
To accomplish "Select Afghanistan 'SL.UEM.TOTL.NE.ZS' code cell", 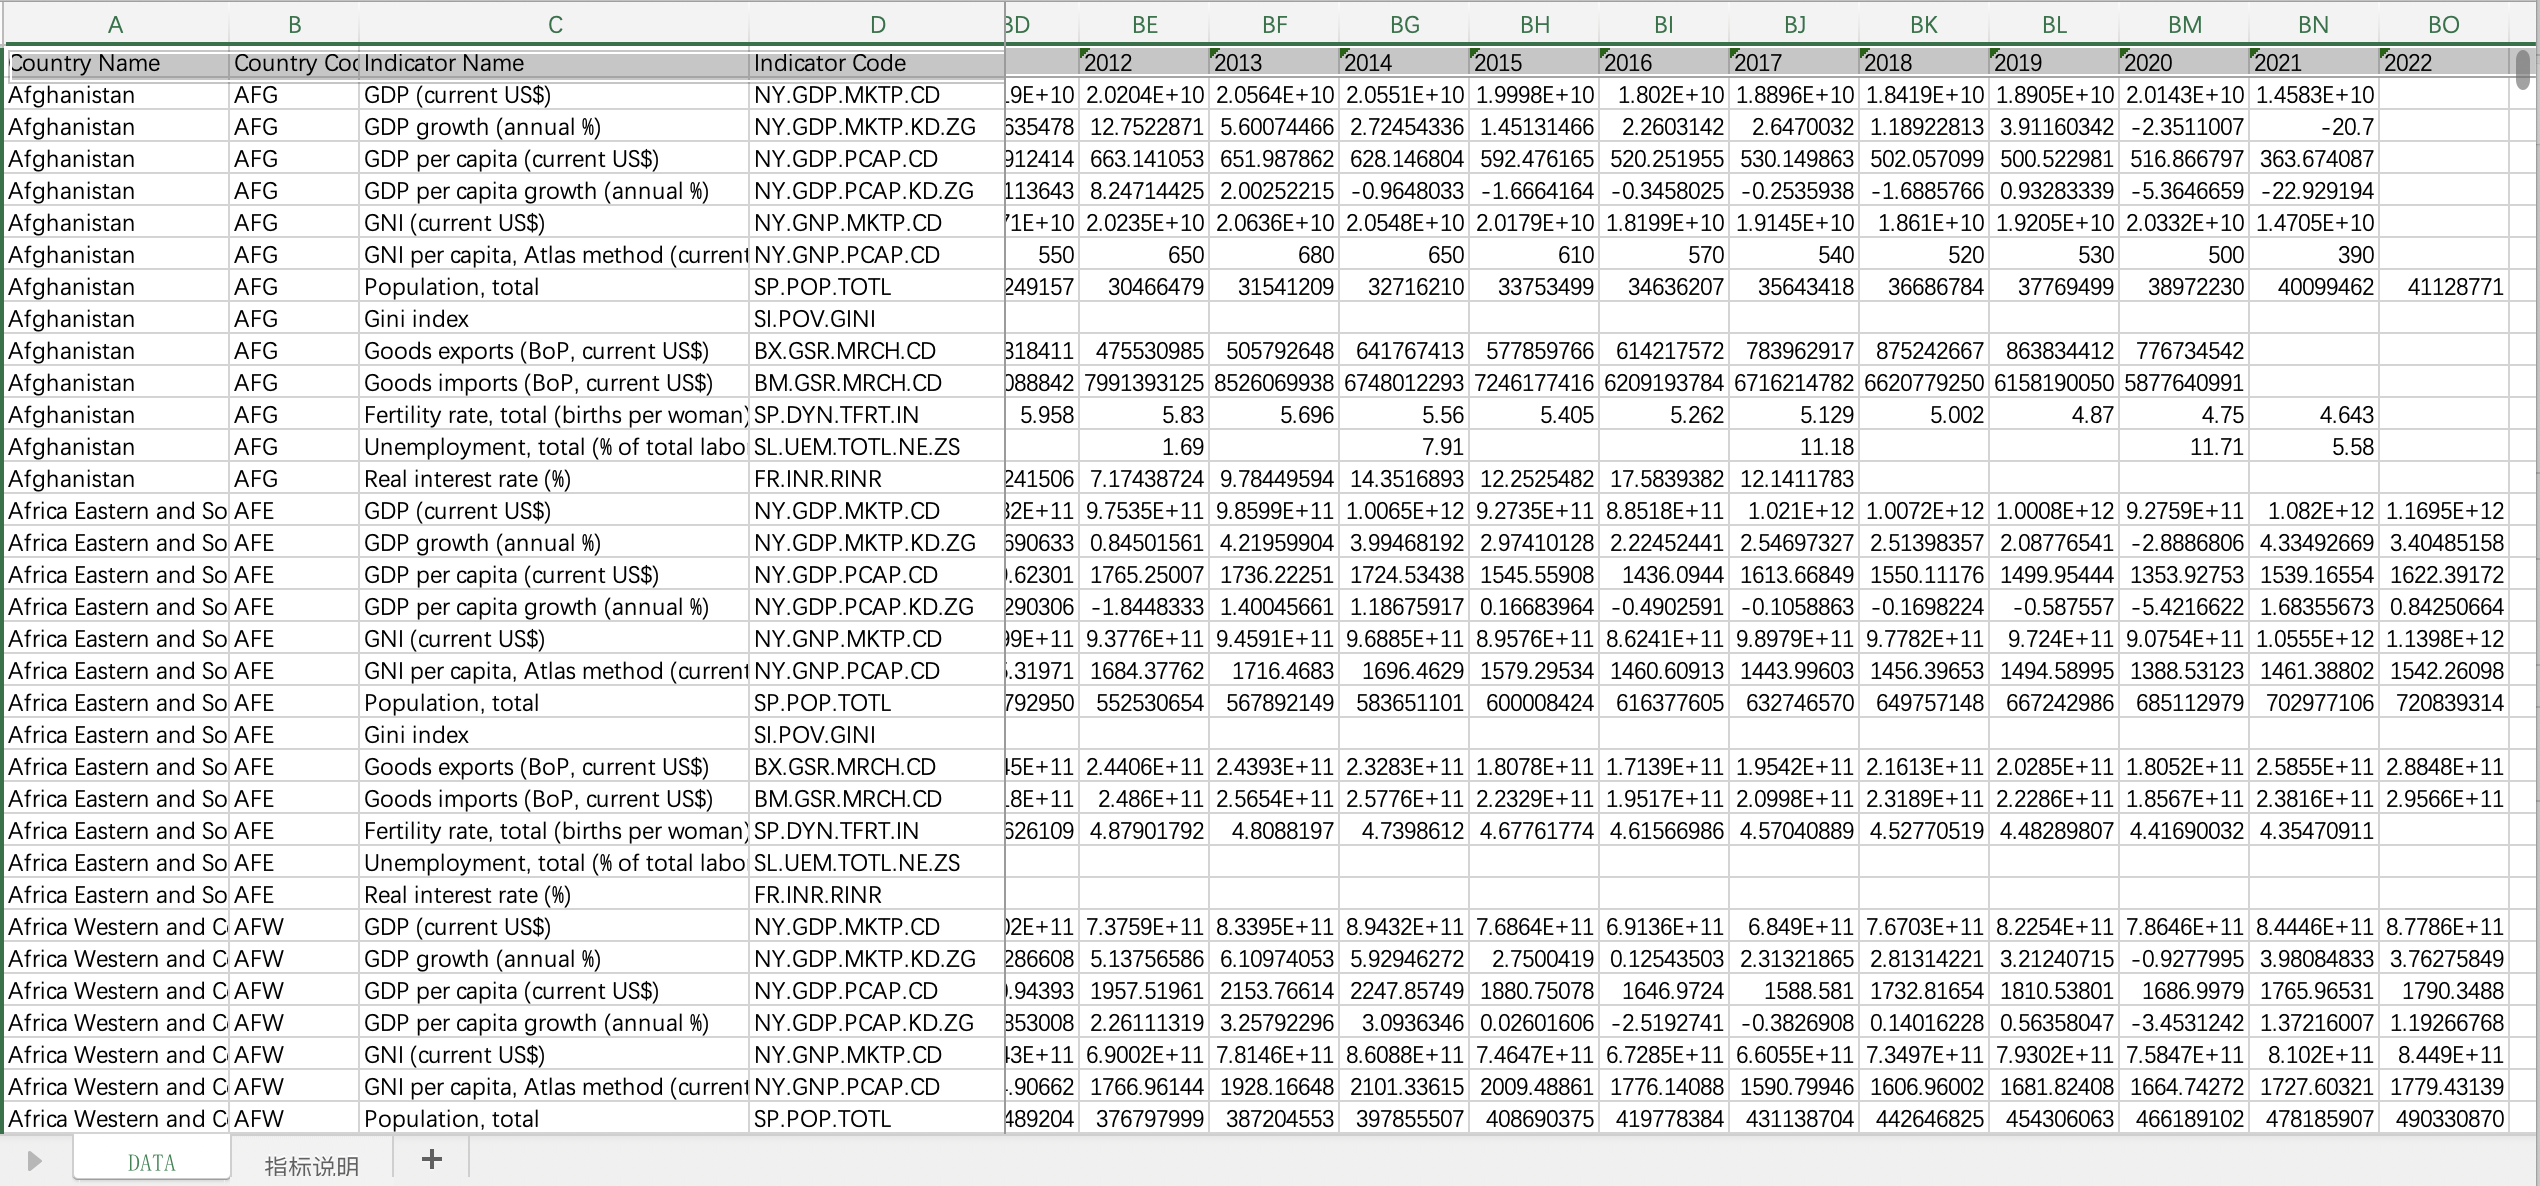I will (x=877, y=447).
